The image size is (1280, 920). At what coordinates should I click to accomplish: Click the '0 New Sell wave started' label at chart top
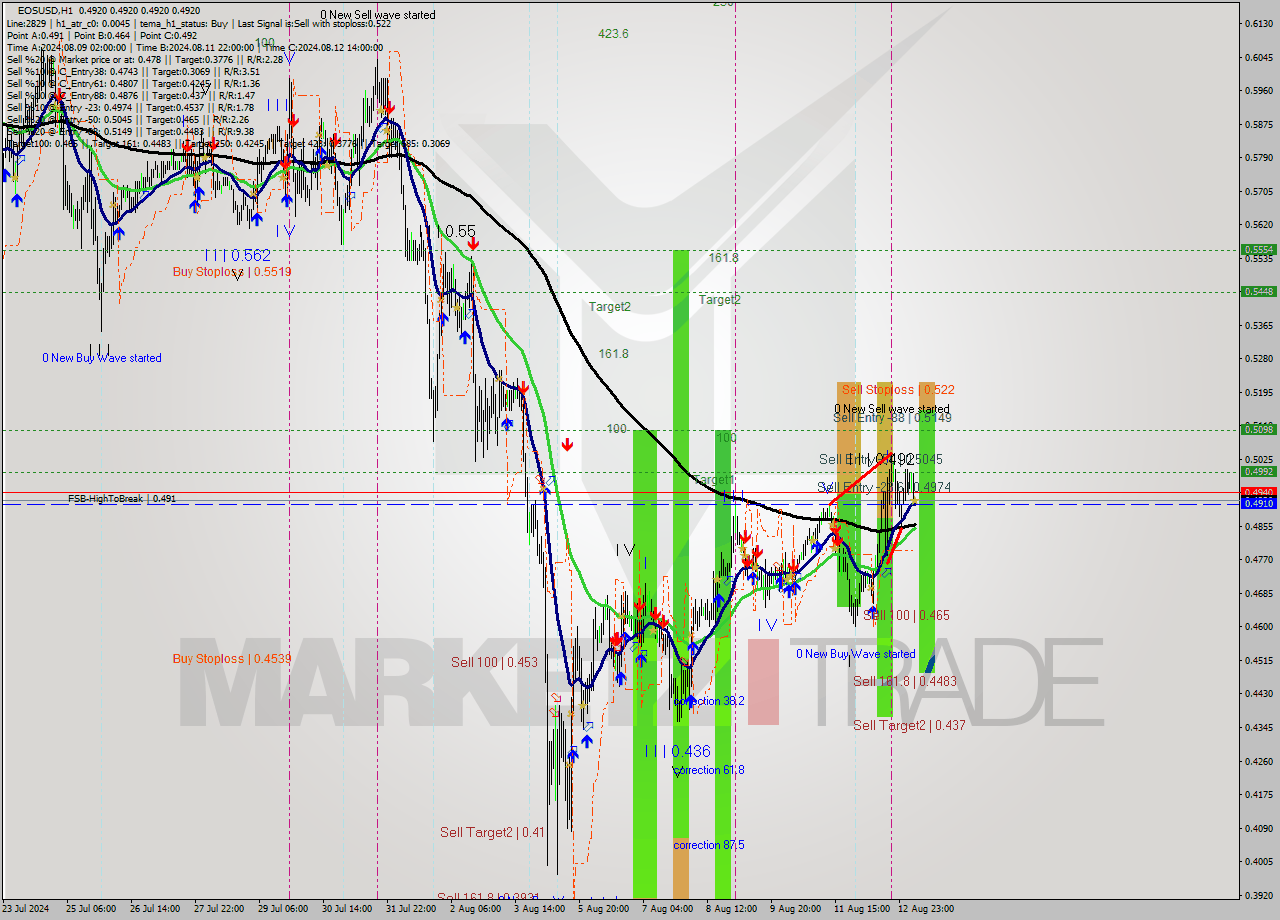378,15
